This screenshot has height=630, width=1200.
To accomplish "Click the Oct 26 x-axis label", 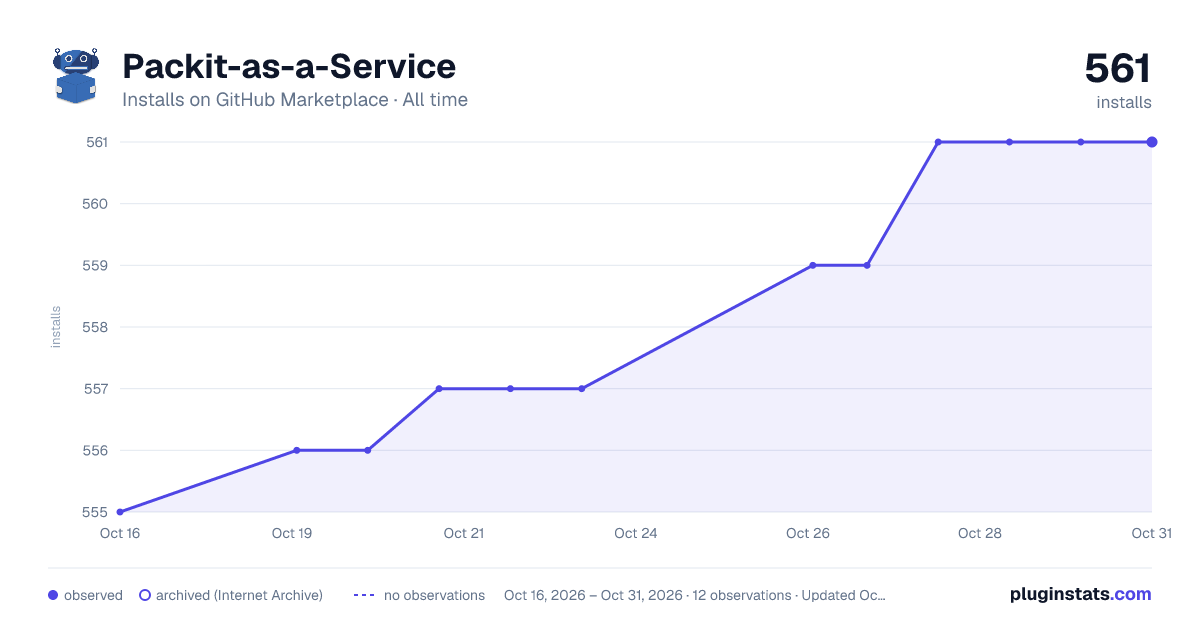I will (808, 533).
